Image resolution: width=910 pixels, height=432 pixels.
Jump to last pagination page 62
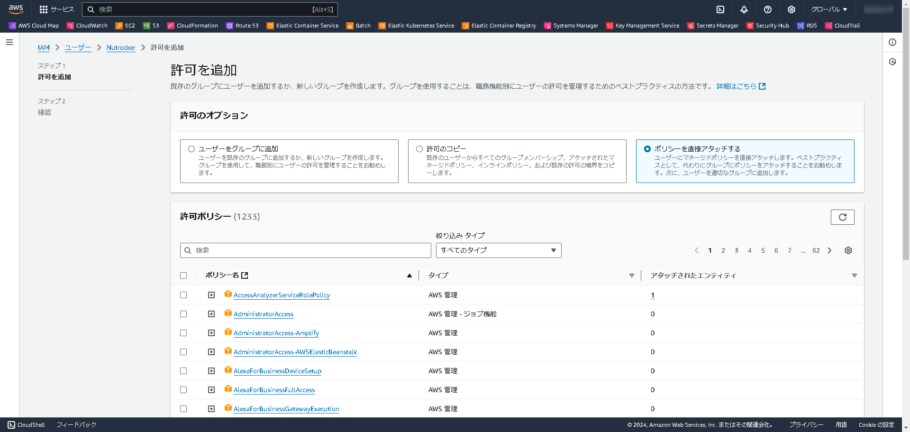pos(816,250)
